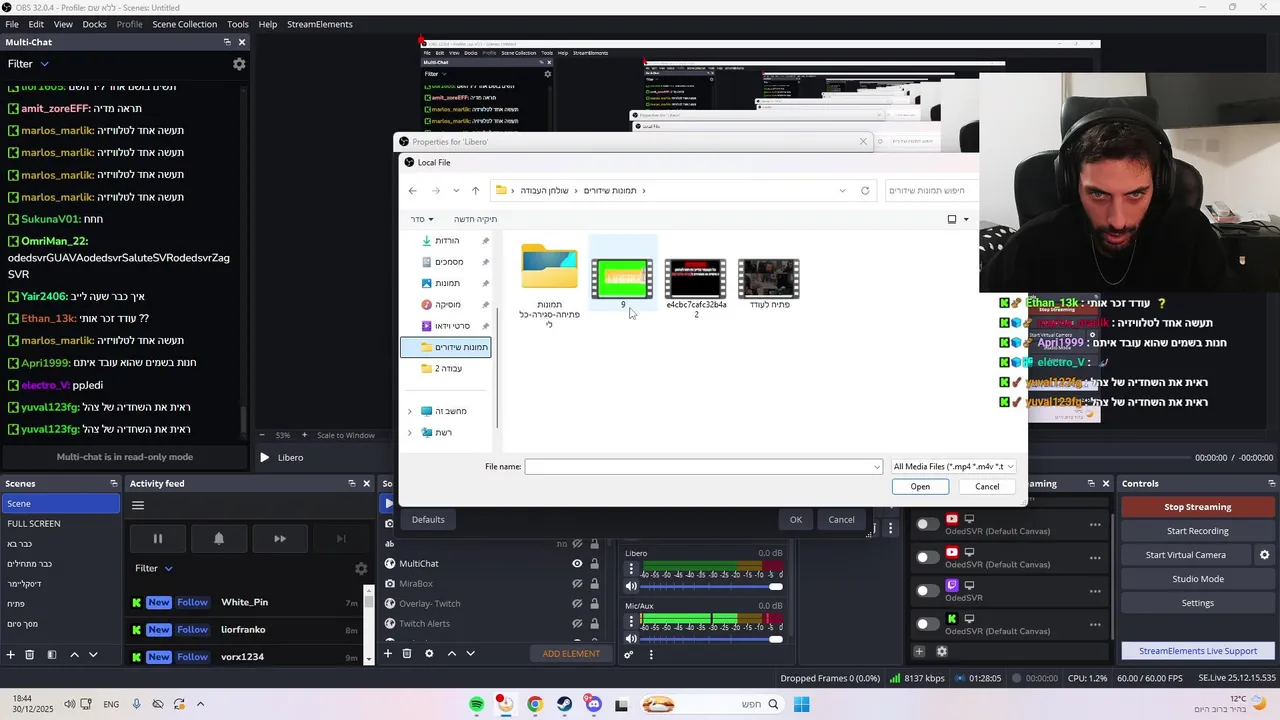Refresh the file dialog folder view
Image resolution: width=1280 pixels, height=720 pixels.
[865, 191]
